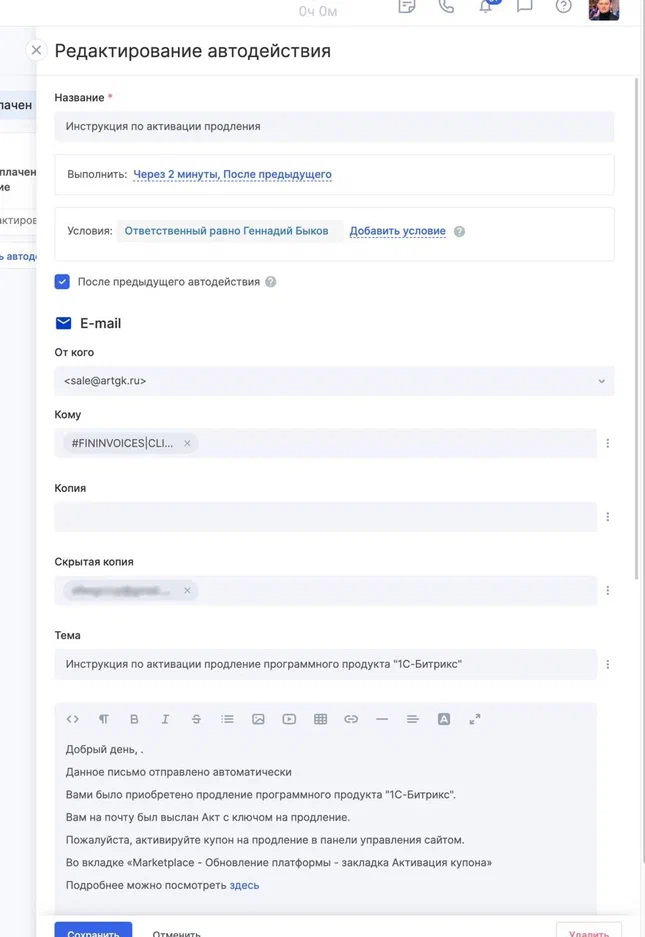Click the 'Сохранить' button

click(x=93, y=930)
